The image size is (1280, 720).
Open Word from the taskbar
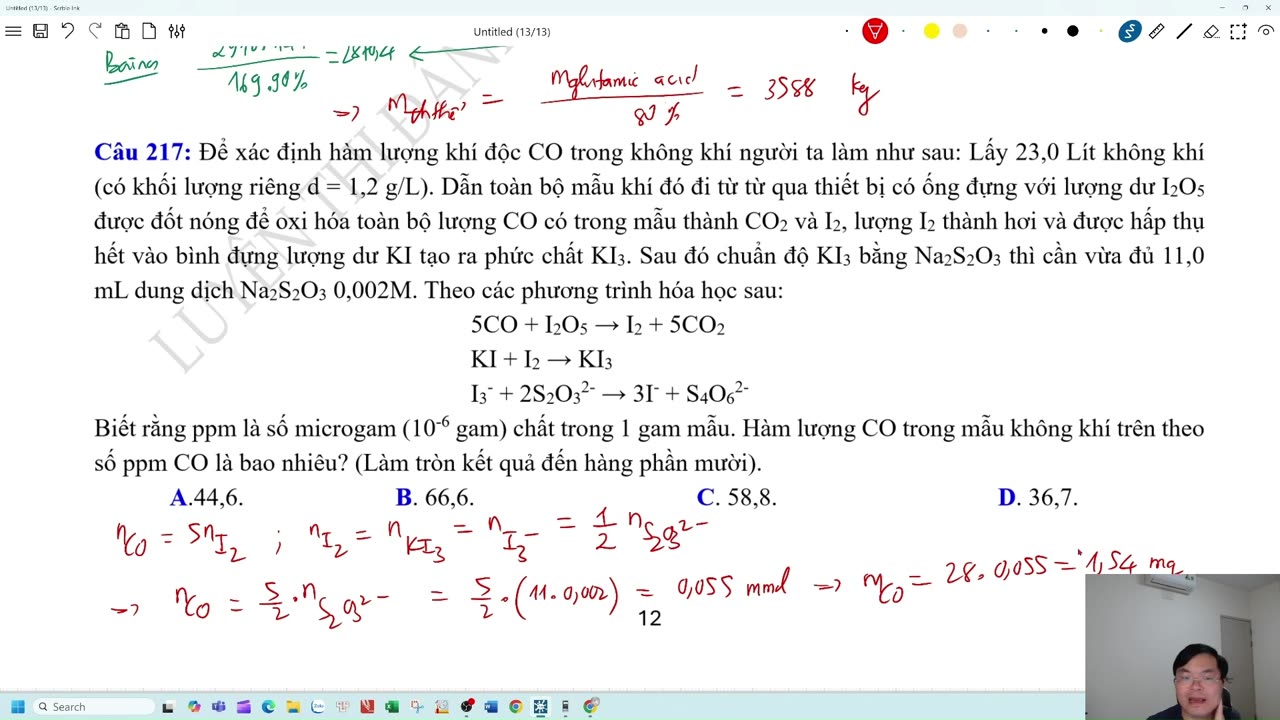pos(491,707)
